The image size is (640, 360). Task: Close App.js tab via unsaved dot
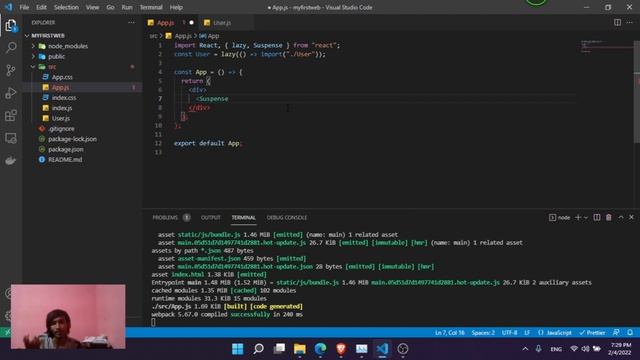click(191, 22)
